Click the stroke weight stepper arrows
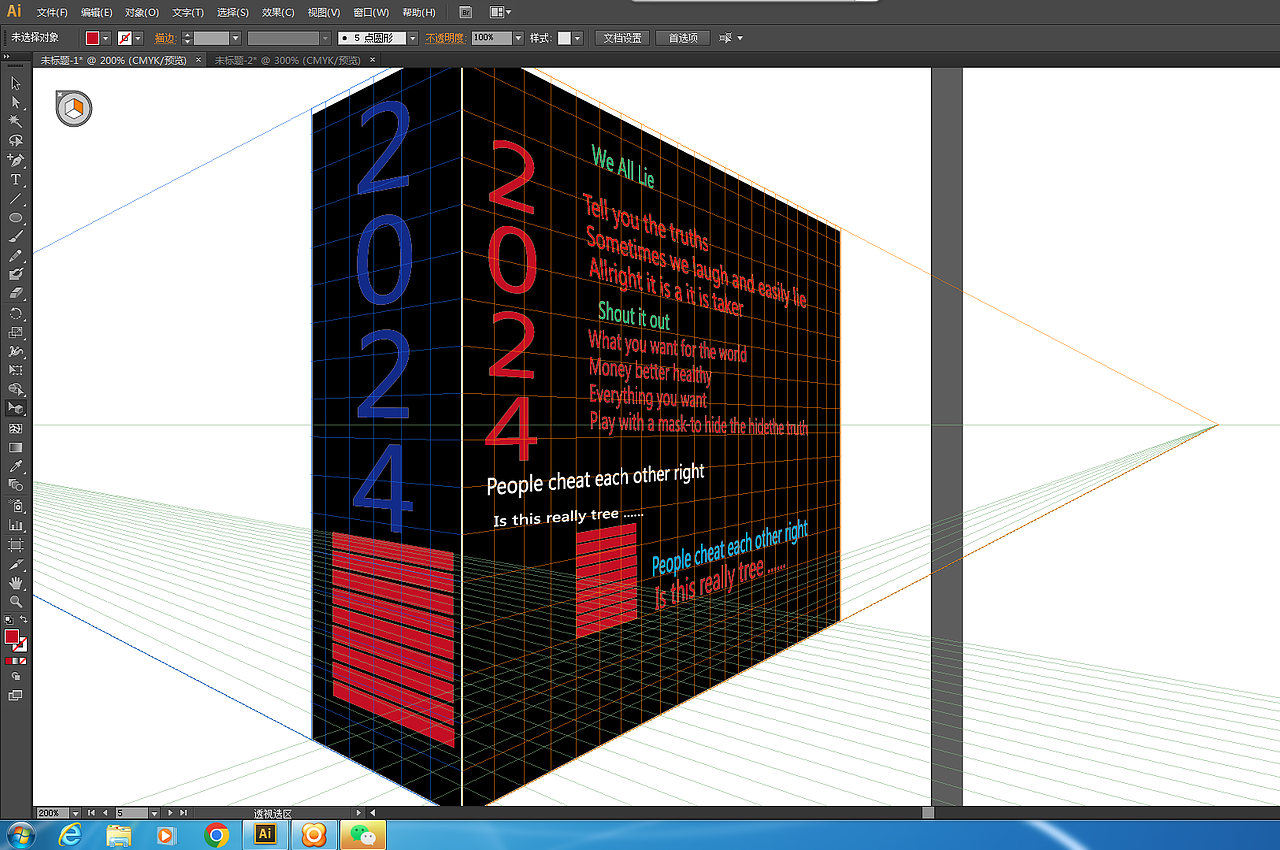The image size is (1280, 850). tap(188, 38)
